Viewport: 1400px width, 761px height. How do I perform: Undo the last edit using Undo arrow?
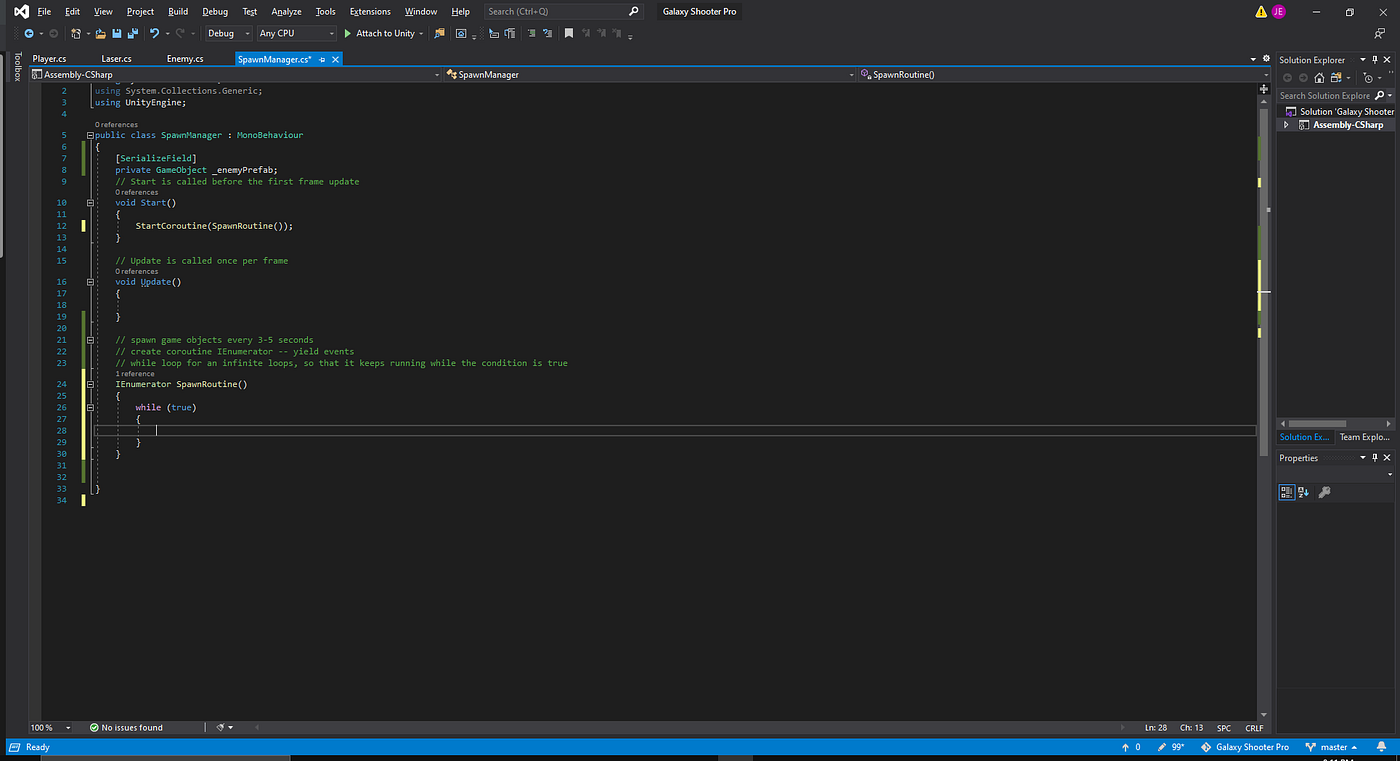(x=154, y=33)
